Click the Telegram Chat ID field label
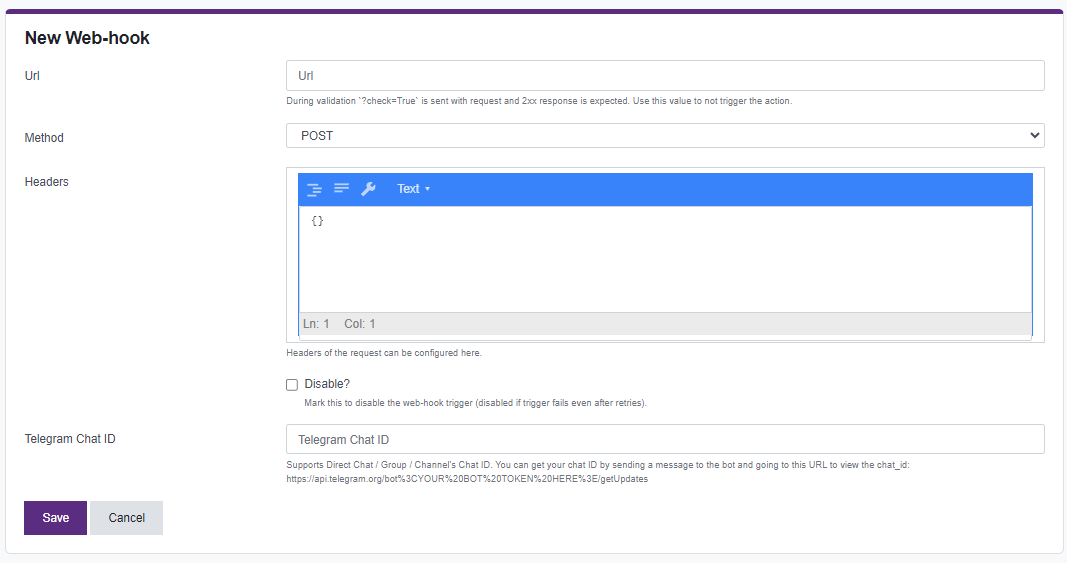Screen dimensions: 1067x563 click(x=70, y=439)
